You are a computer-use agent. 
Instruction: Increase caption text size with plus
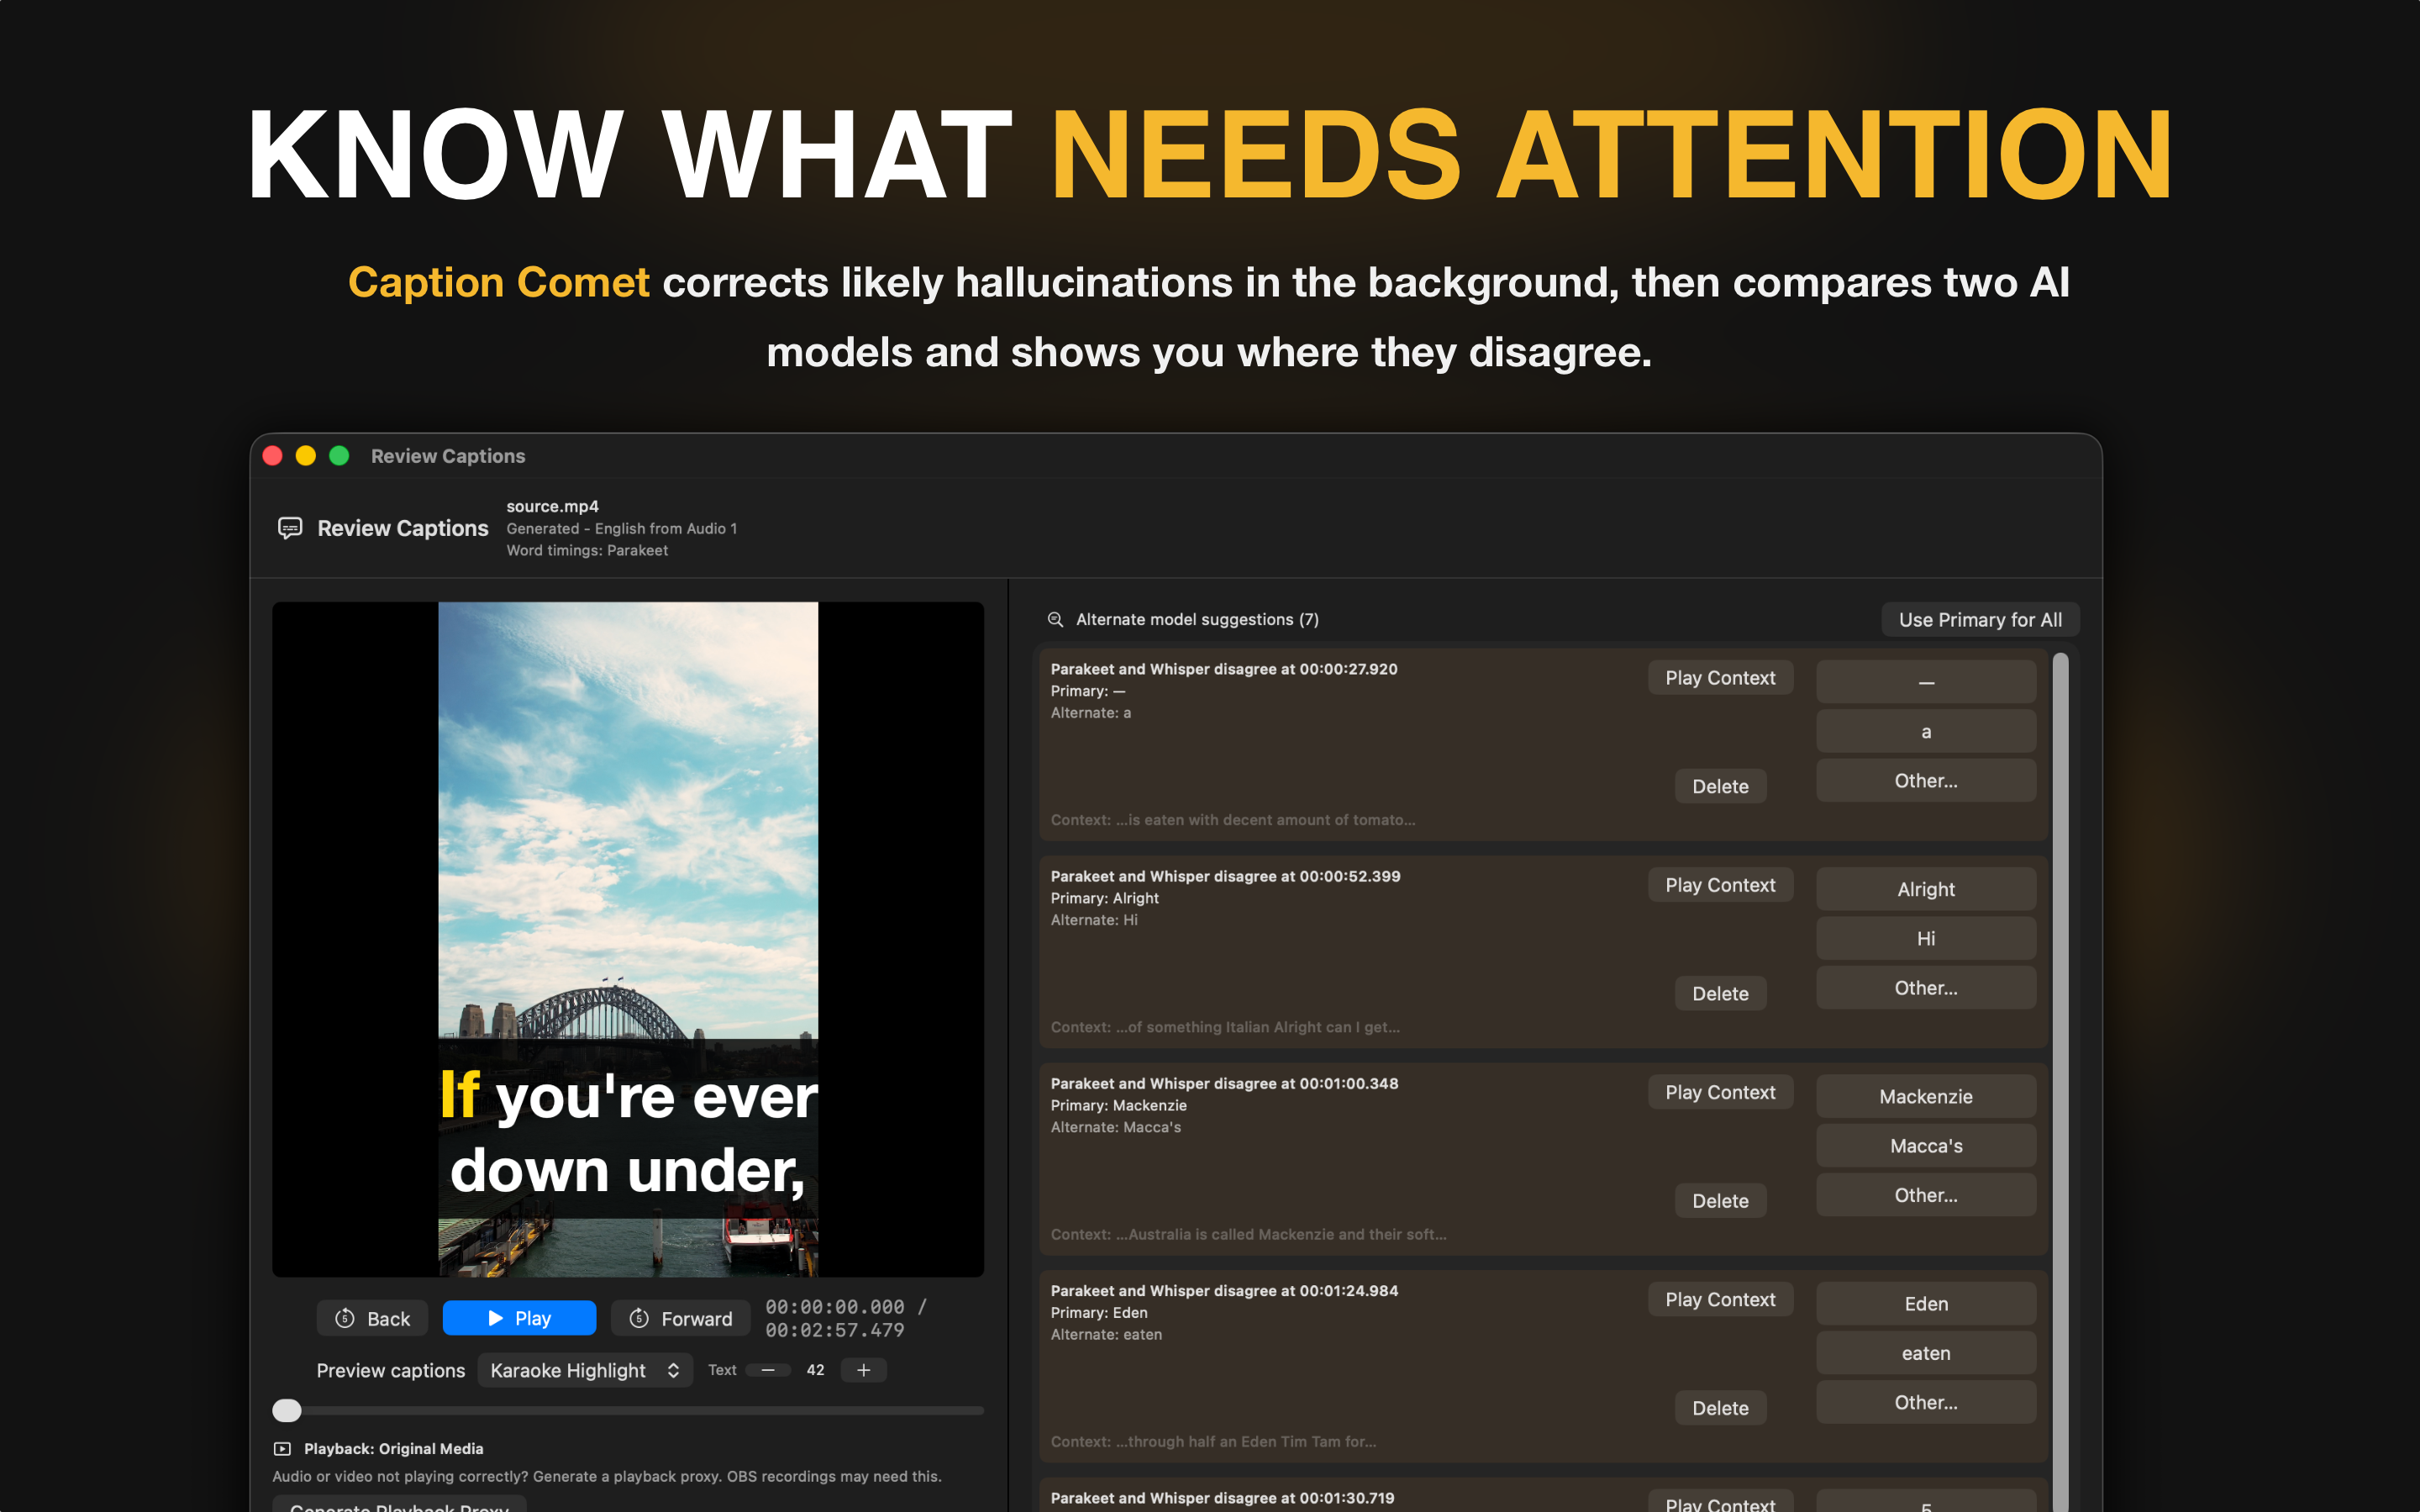click(x=864, y=1370)
